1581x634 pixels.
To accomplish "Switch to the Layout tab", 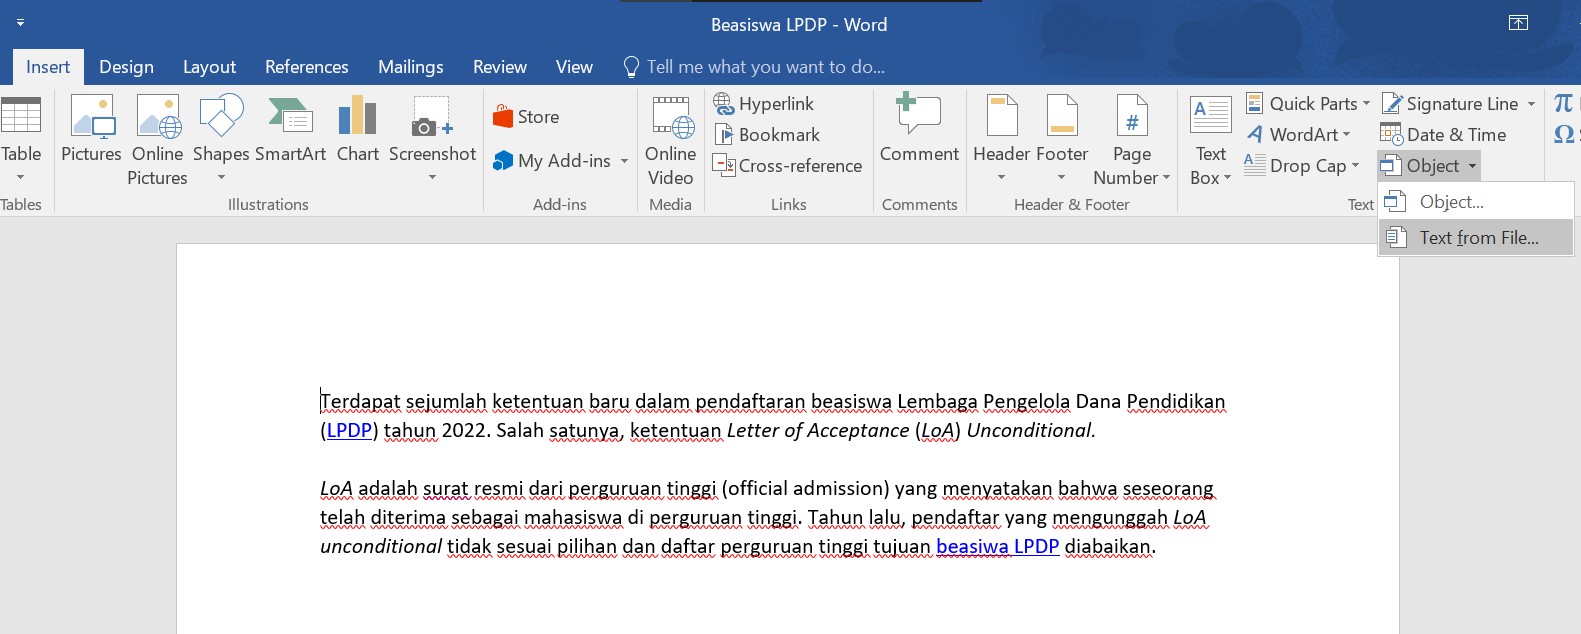I will click(x=209, y=67).
